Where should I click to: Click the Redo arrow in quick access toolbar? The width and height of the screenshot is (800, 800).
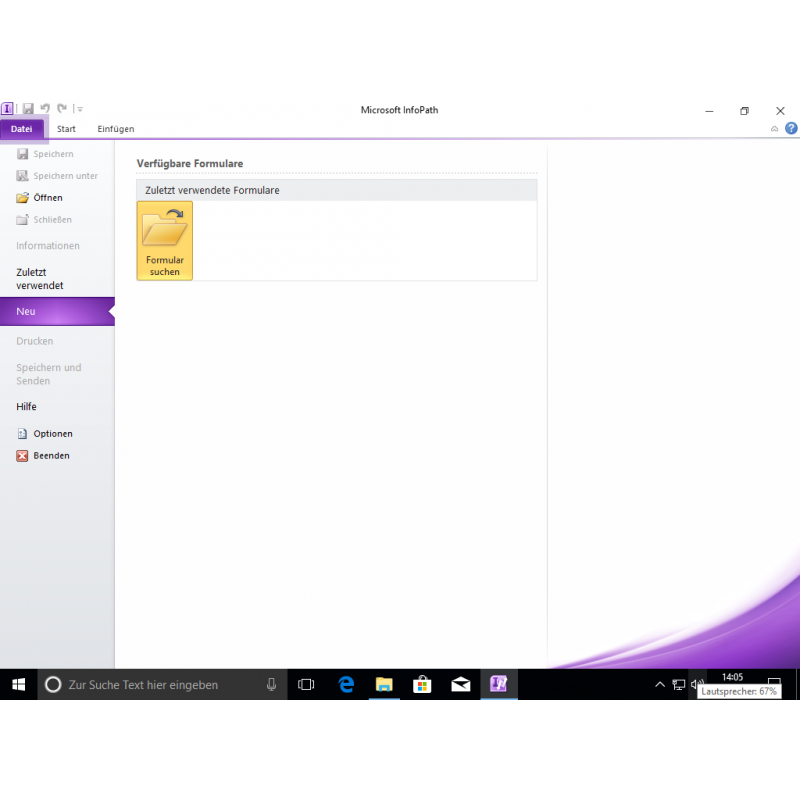62,109
